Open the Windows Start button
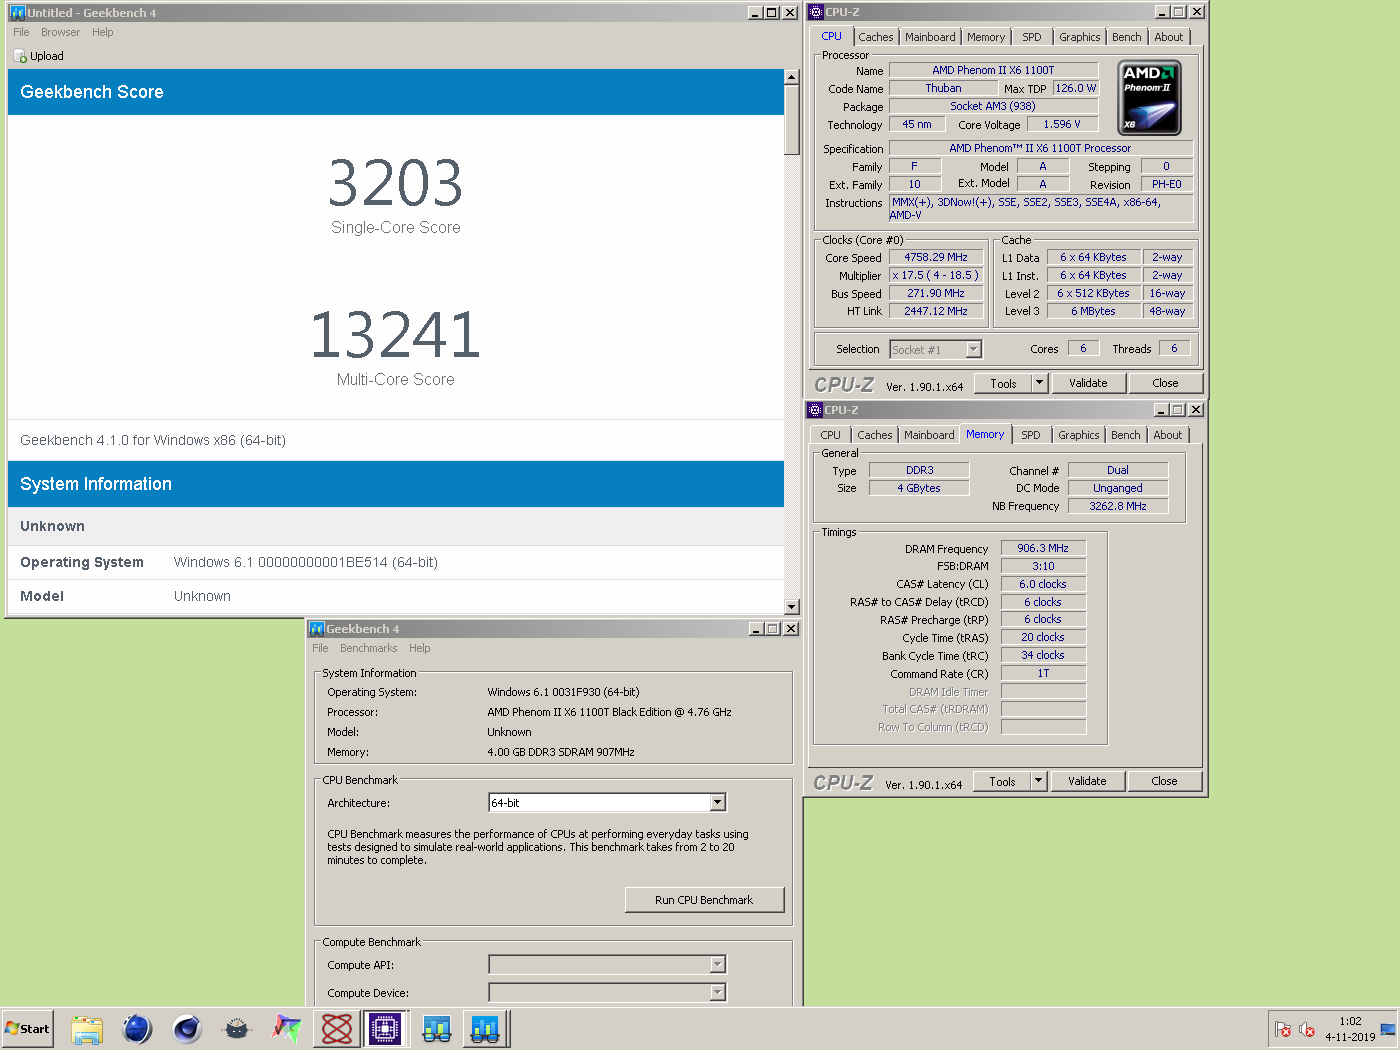Image resolution: width=1400 pixels, height=1050 pixels. pos(27,1029)
